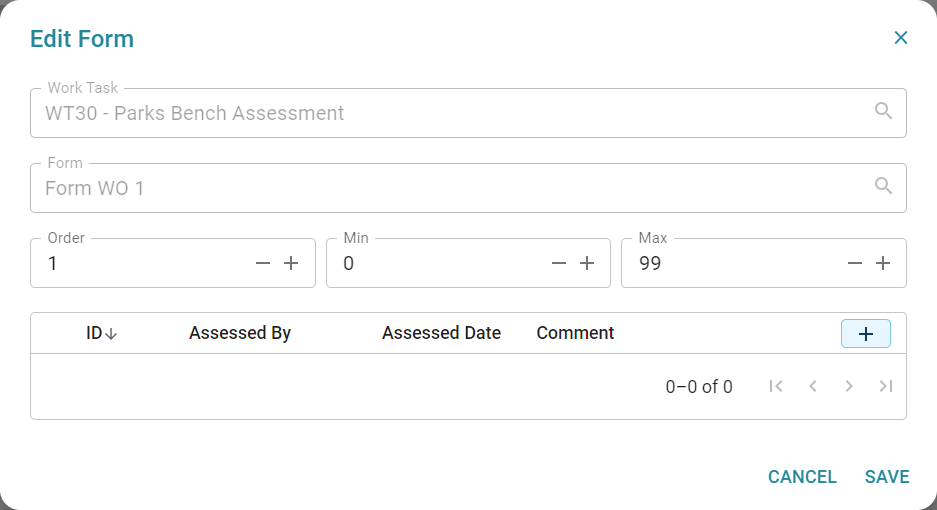The image size is (937, 510).
Task: Sort by Assessed Date column header
Action: click(x=442, y=333)
